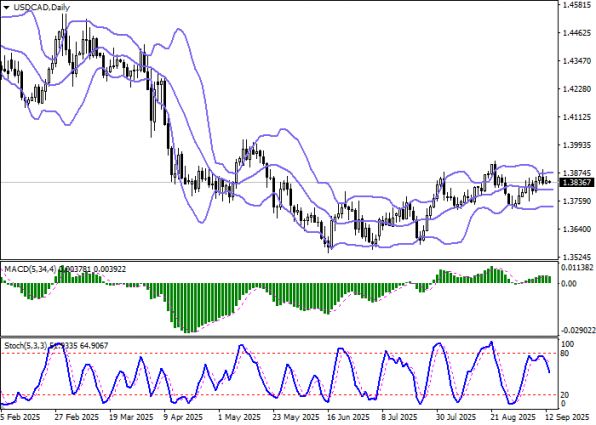
Task: Click the 30 Jul 2025 date label
Action: tap(456, 417)
